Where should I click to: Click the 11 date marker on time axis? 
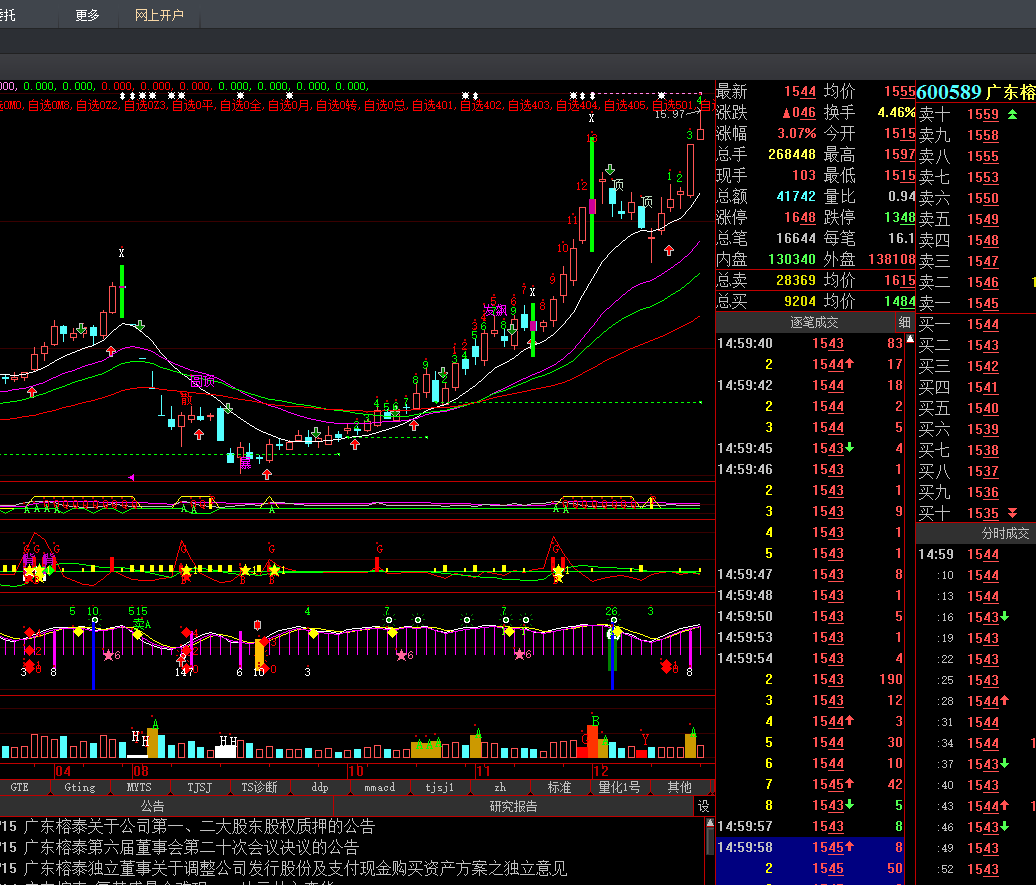click(483, 771)
